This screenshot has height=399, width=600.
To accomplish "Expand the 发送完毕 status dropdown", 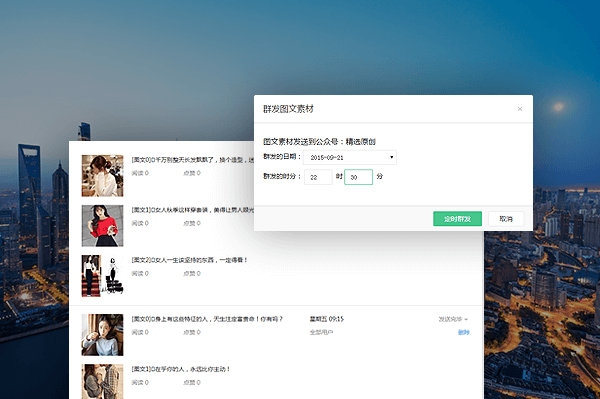I will click(x=453, y=319).
